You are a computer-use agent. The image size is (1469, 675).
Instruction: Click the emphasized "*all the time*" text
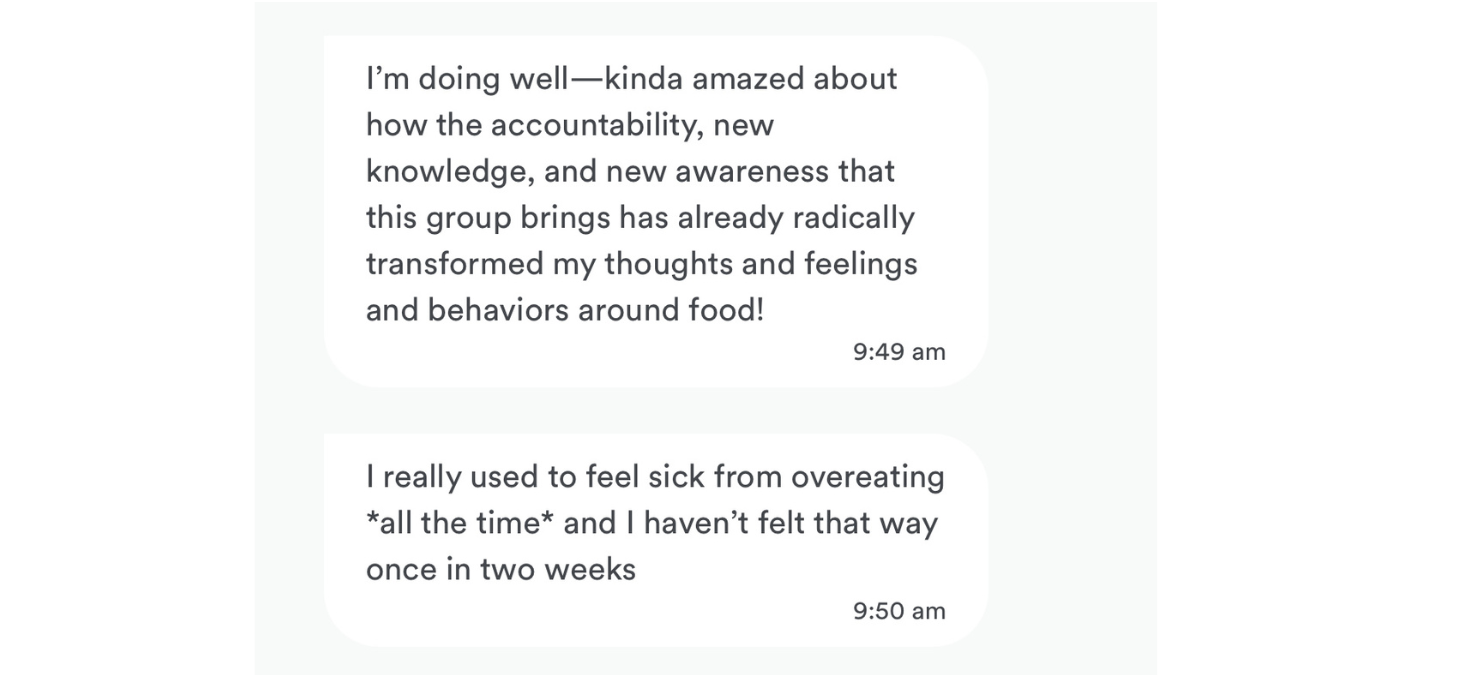coord(460,523)
